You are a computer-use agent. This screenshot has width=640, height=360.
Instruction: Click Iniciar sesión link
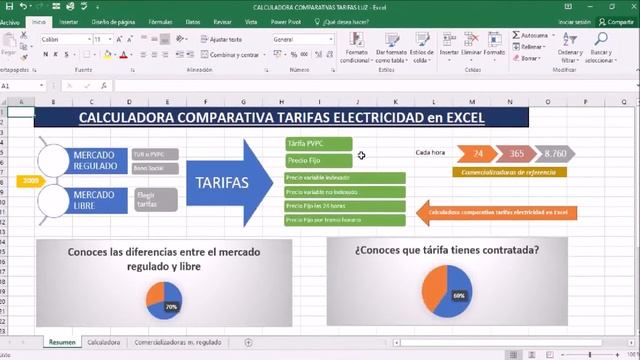[x=575, y=22]
